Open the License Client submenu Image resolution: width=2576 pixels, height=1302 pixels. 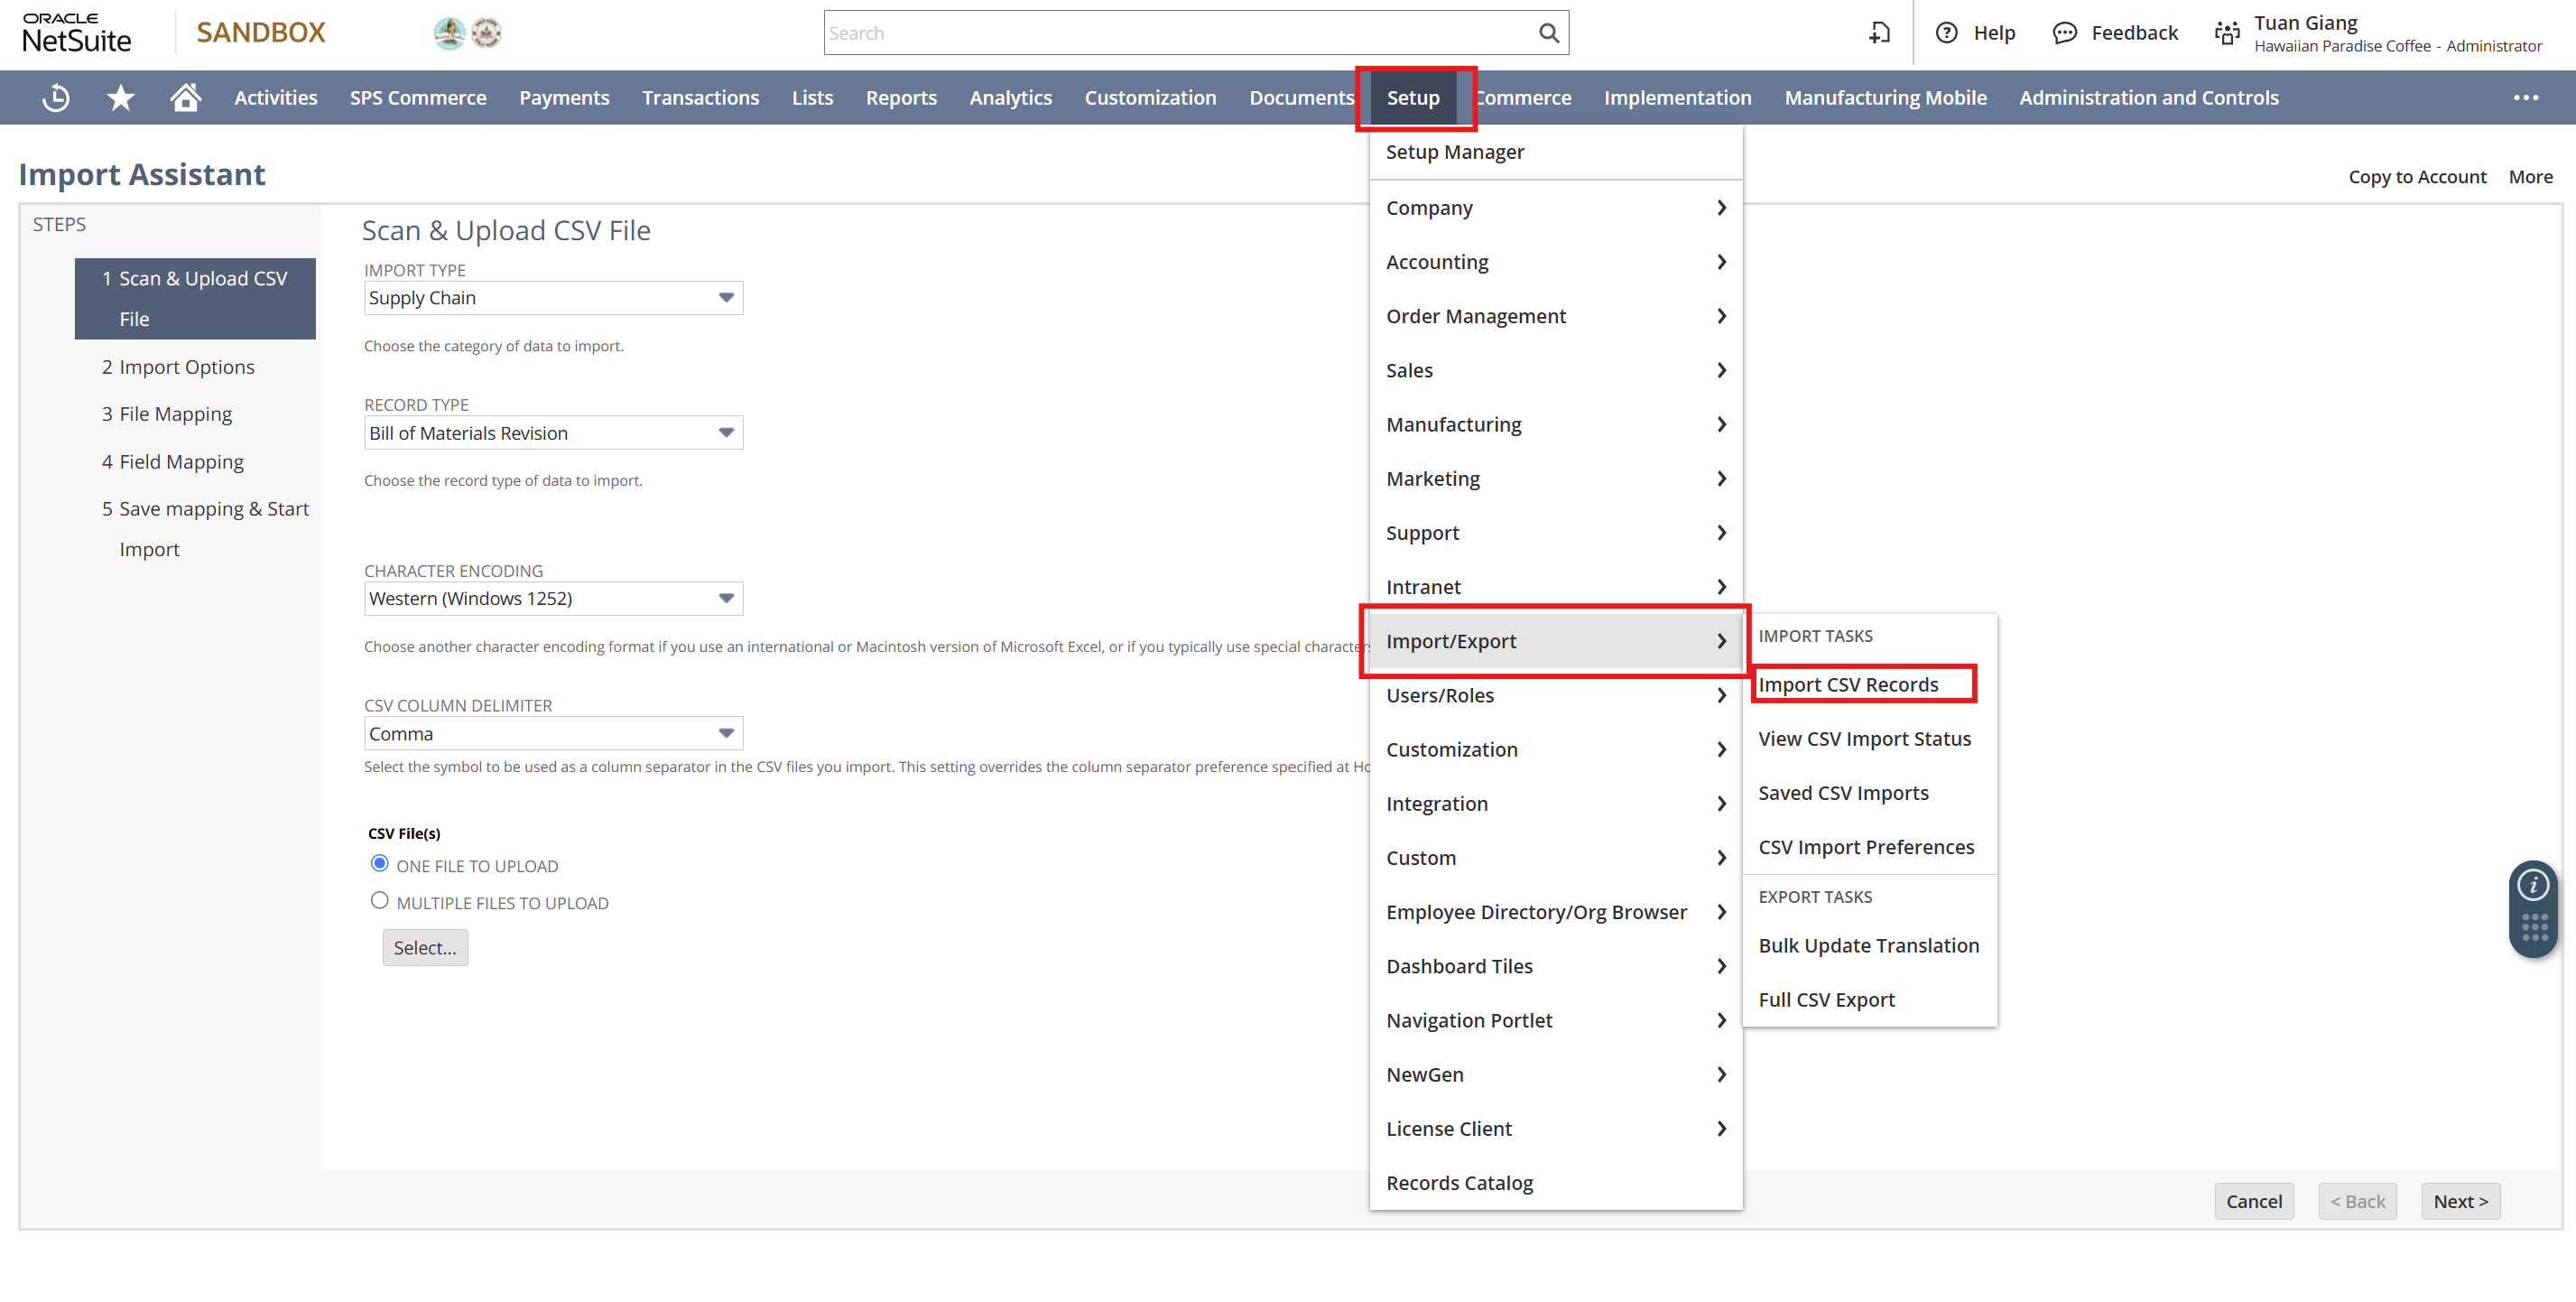pyautogui.click(x=1555, y=1129)
